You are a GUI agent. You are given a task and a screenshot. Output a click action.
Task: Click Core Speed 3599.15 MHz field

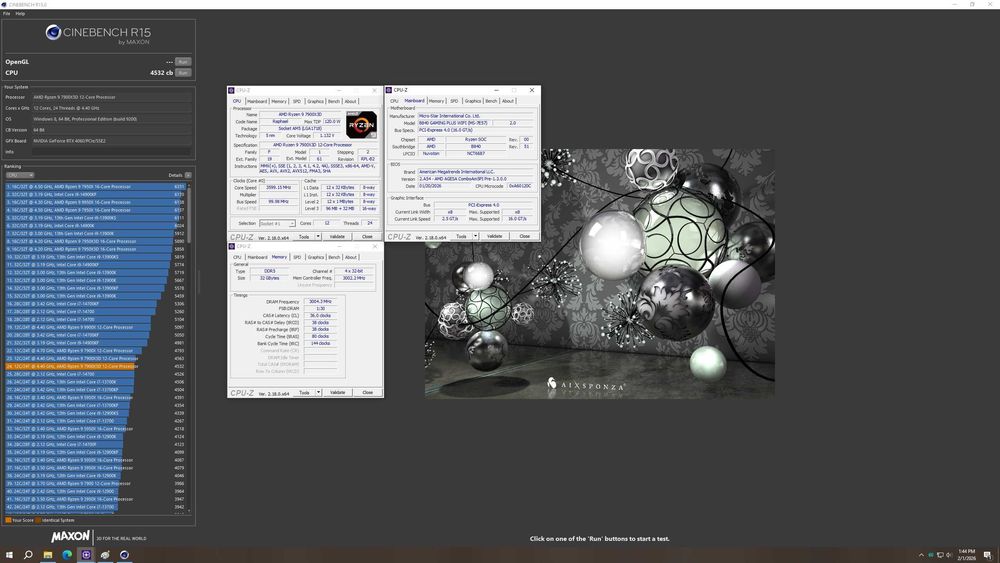(277, 187)
